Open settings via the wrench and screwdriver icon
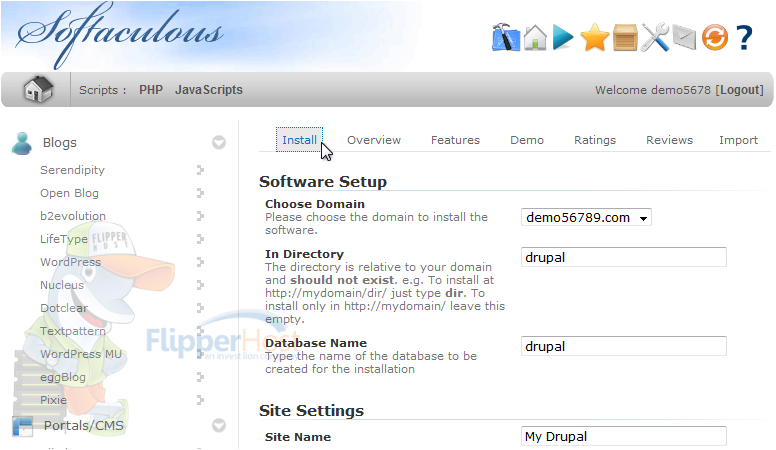Image resolution: width=776 pixels, height=450 pixels. [655, 37]
